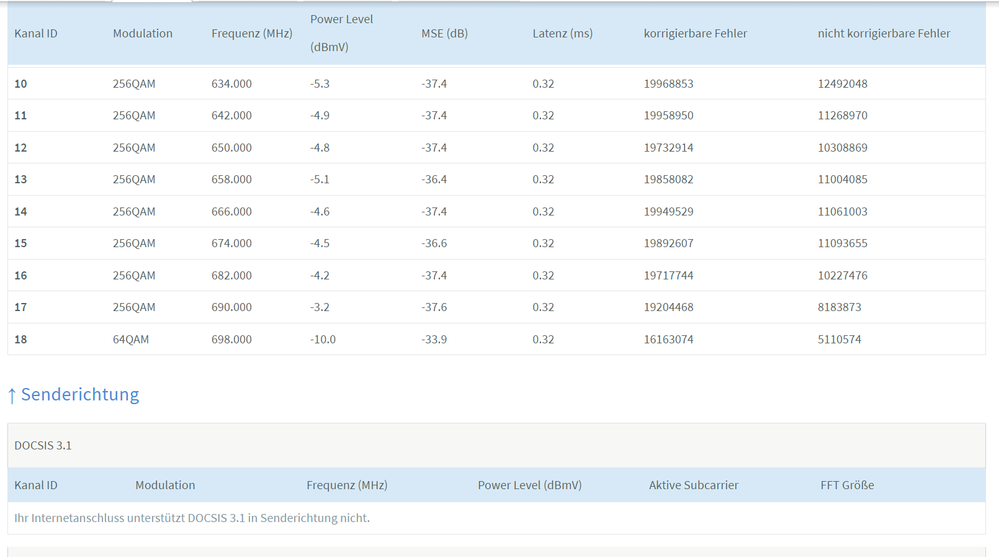Select frequency value 650.000

(x=231, y=147)
